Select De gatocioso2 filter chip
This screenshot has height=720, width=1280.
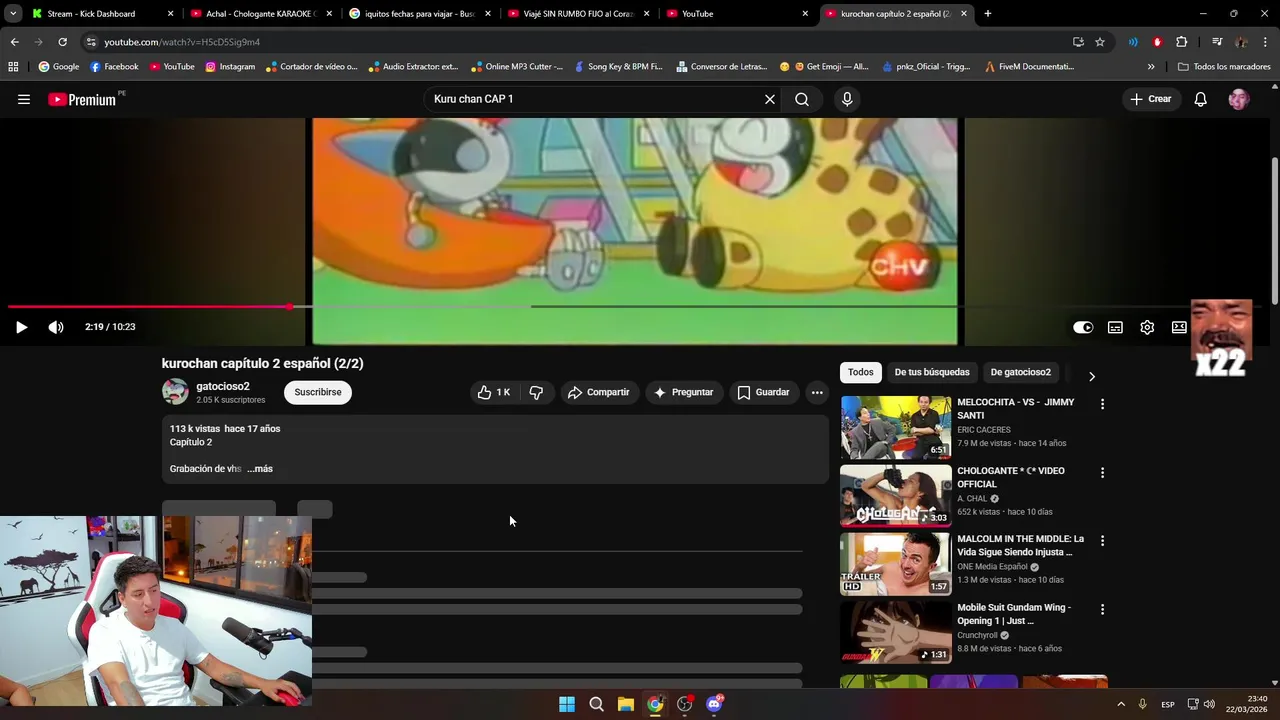[x=1021, y=372]
